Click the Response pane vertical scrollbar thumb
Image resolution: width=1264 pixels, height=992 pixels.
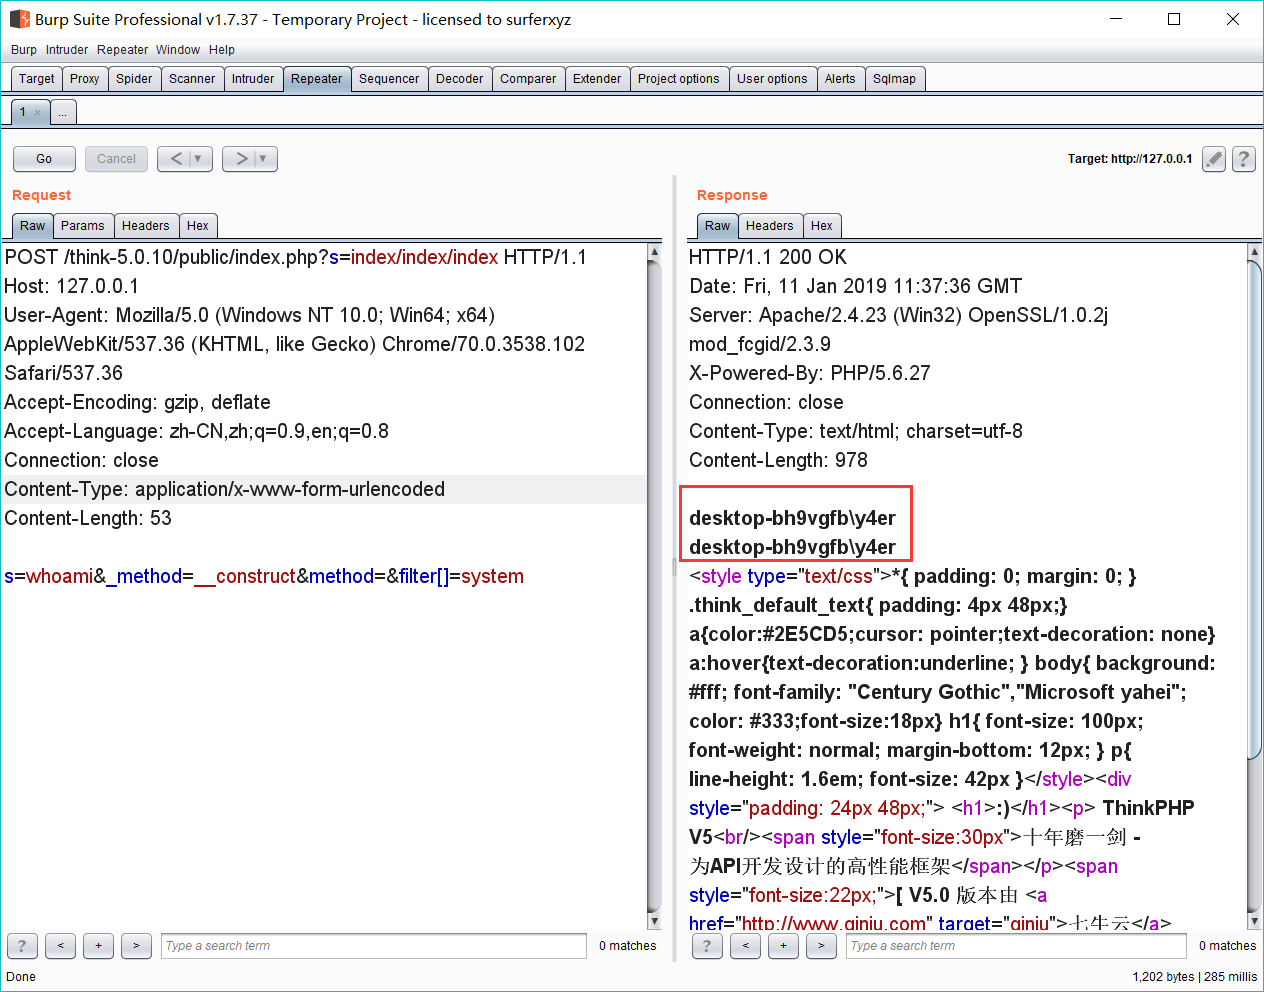pos(1254,510)
